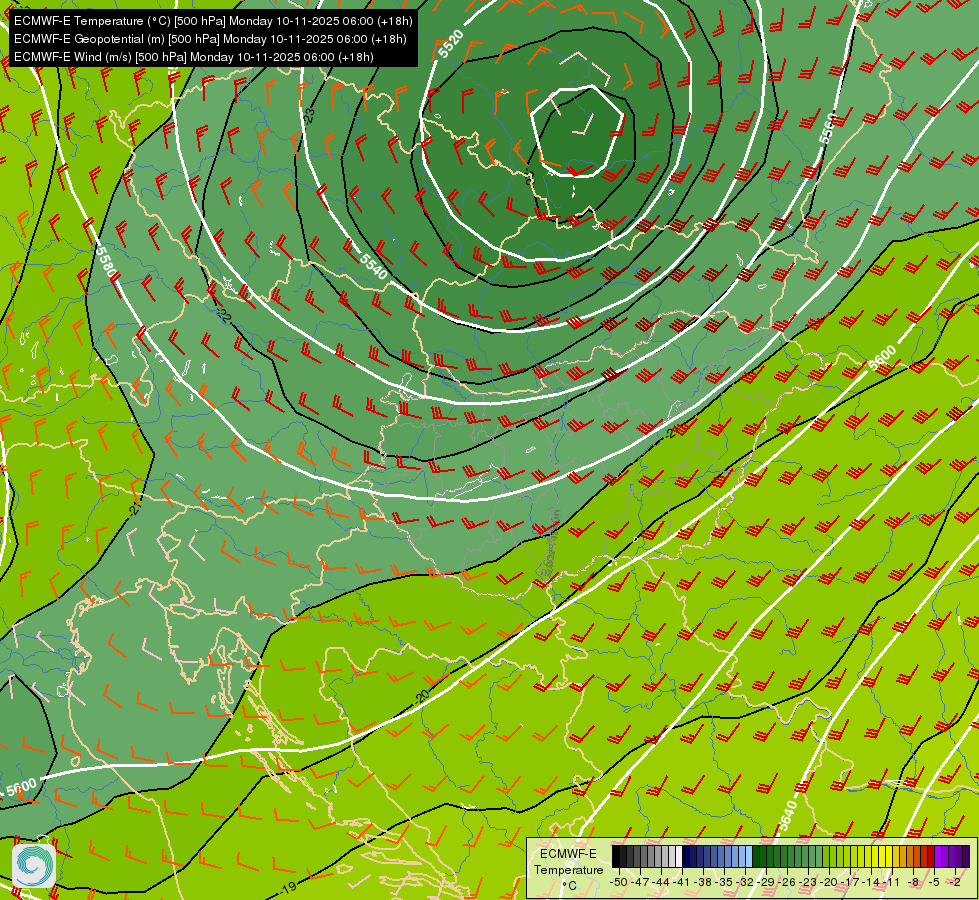
Task: Click the -22 isotherm label on map
Action: [x=224, y=315]
